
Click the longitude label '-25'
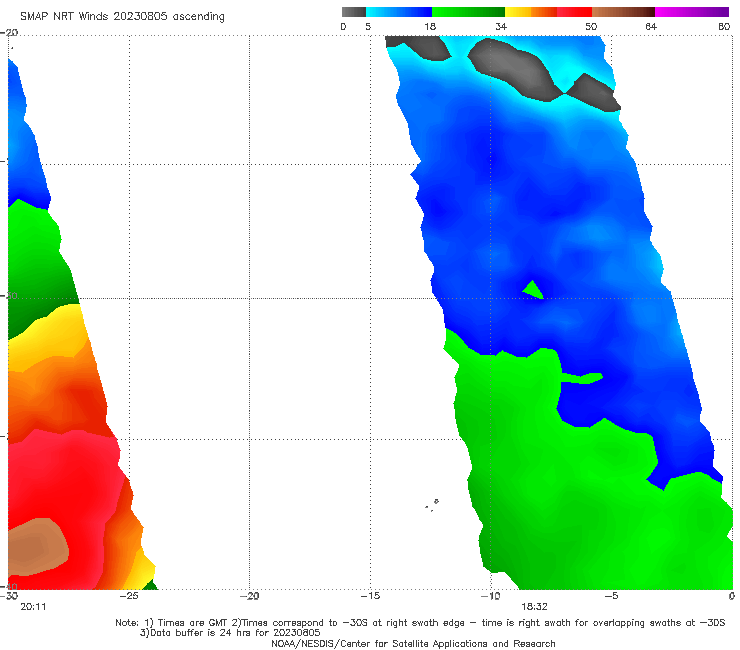coord(129,596)
